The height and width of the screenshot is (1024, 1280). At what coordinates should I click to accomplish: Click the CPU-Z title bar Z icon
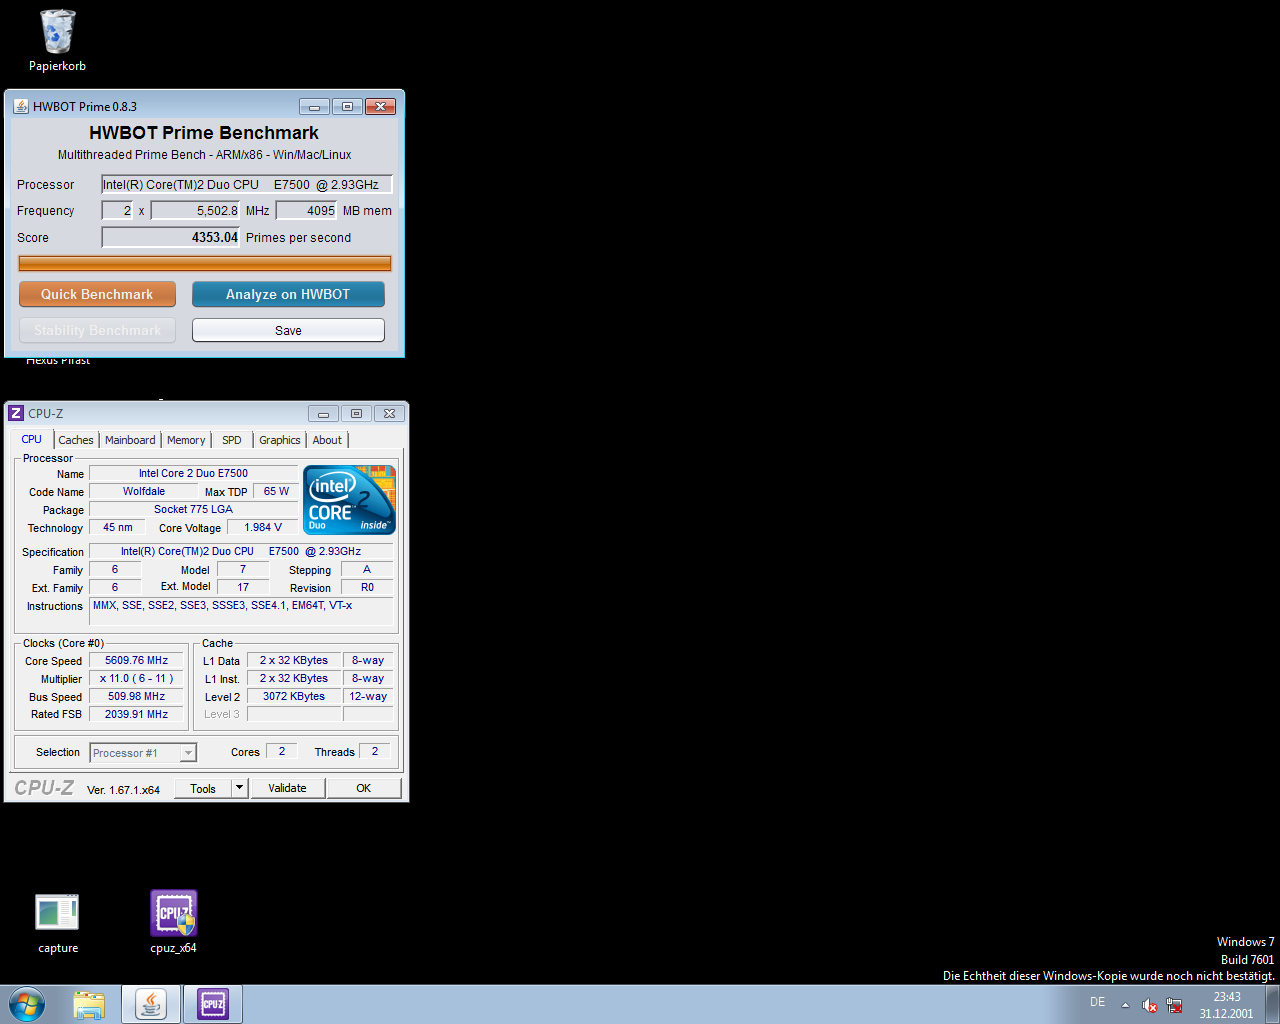pyautogui.click(x=16, y=413)
